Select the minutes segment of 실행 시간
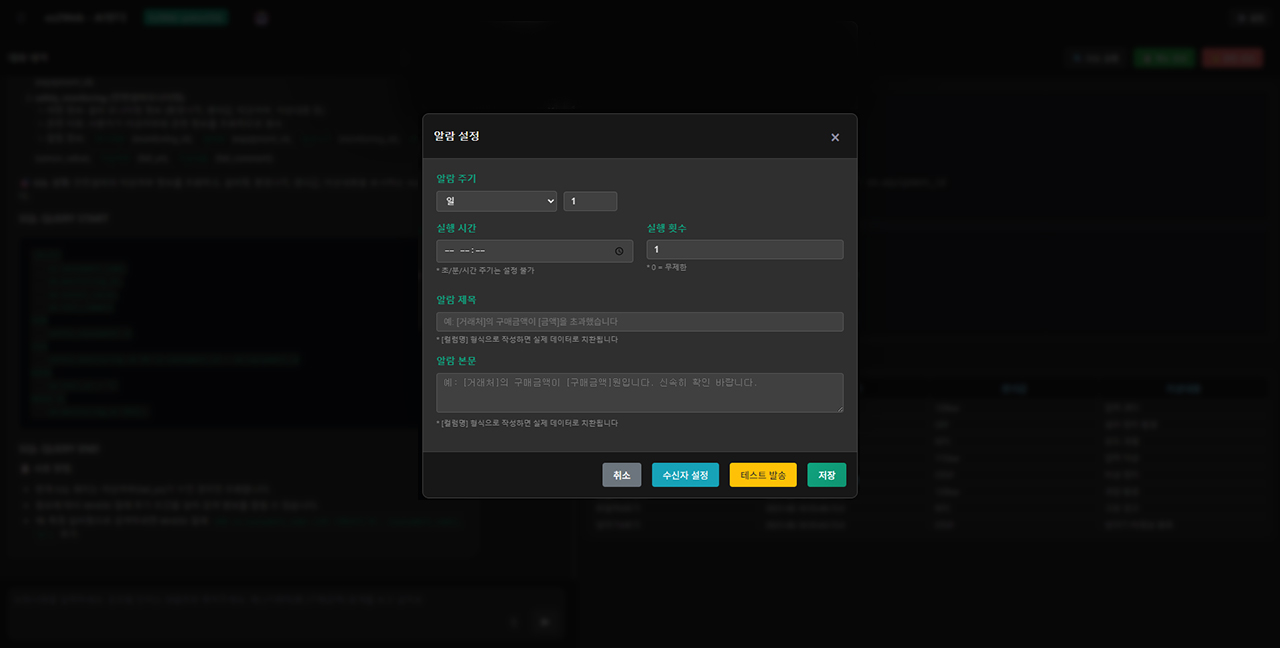The width and height of the screenshot is (1280, 648). point(480,251)
